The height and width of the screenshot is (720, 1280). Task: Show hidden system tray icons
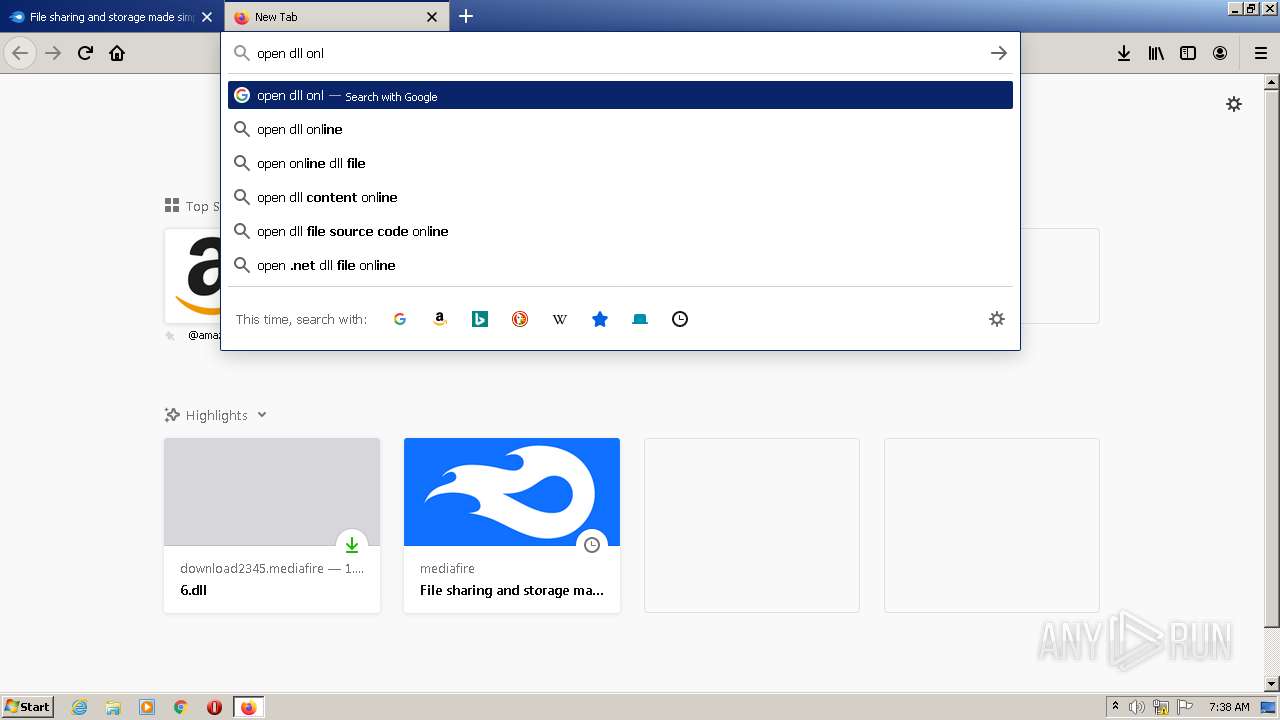coord(1115,707)
